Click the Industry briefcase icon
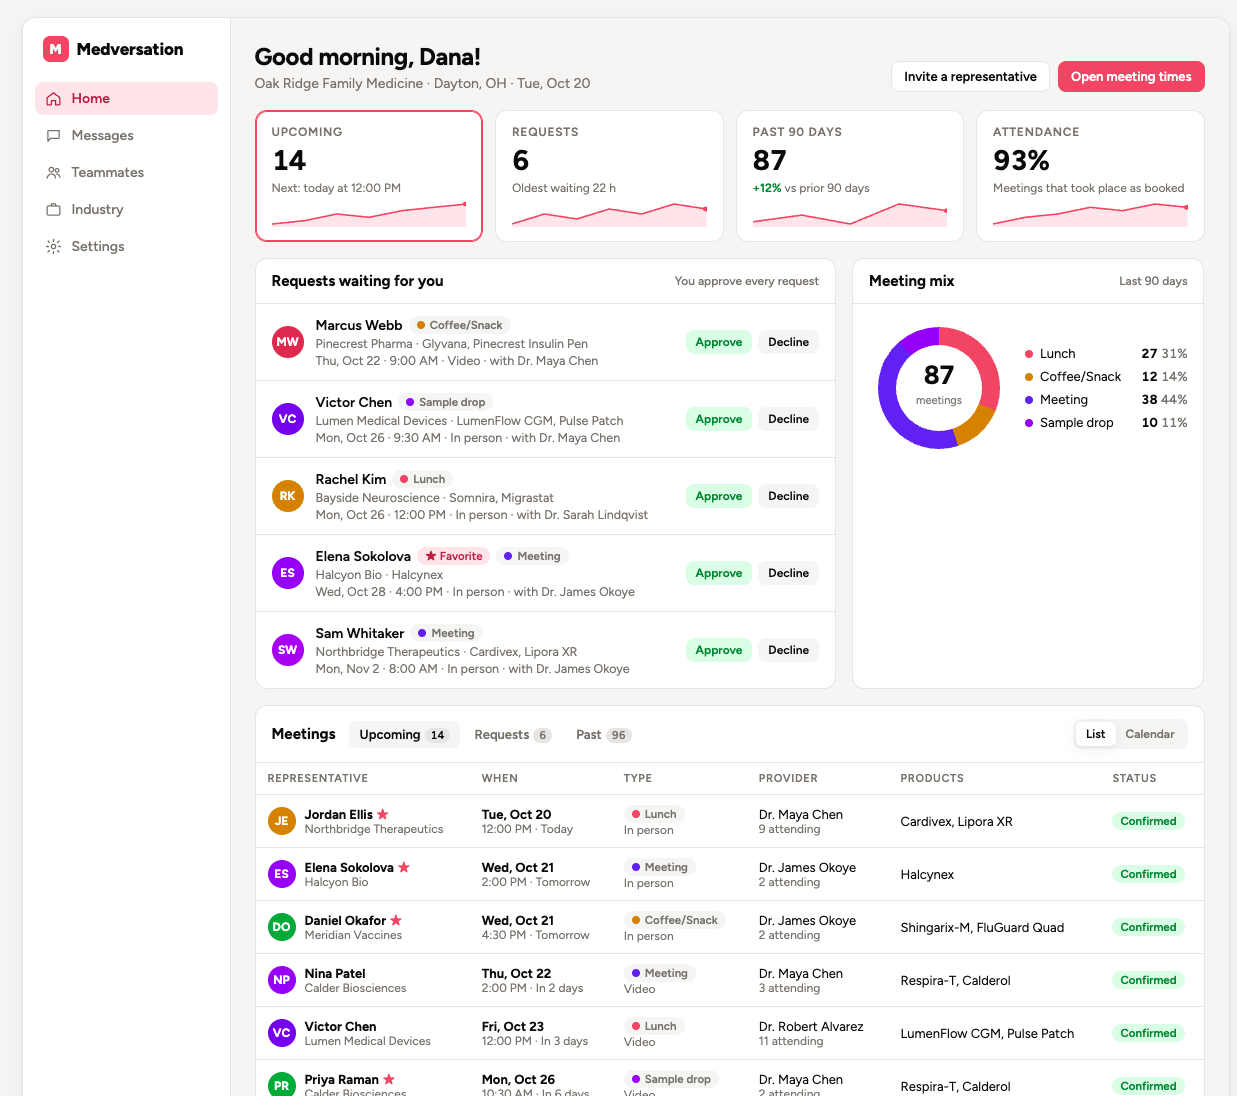 coord(54,210)
